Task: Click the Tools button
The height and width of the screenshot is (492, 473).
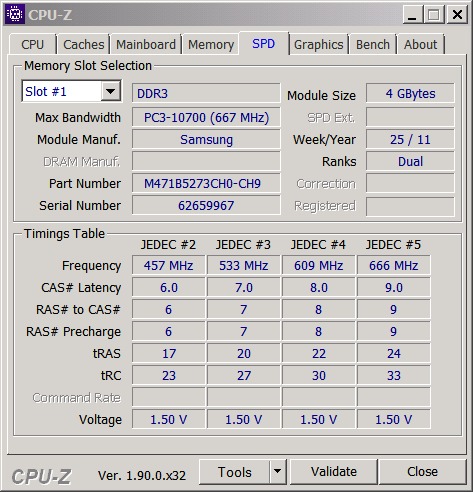Action: click(234, 471)
